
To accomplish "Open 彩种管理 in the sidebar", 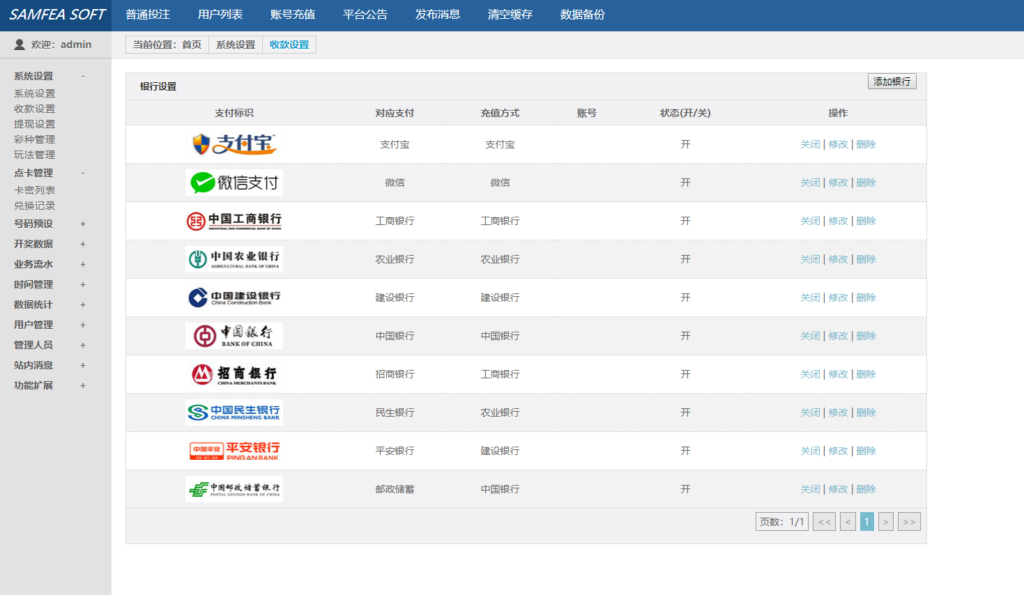I will click(x=35, y=140).
